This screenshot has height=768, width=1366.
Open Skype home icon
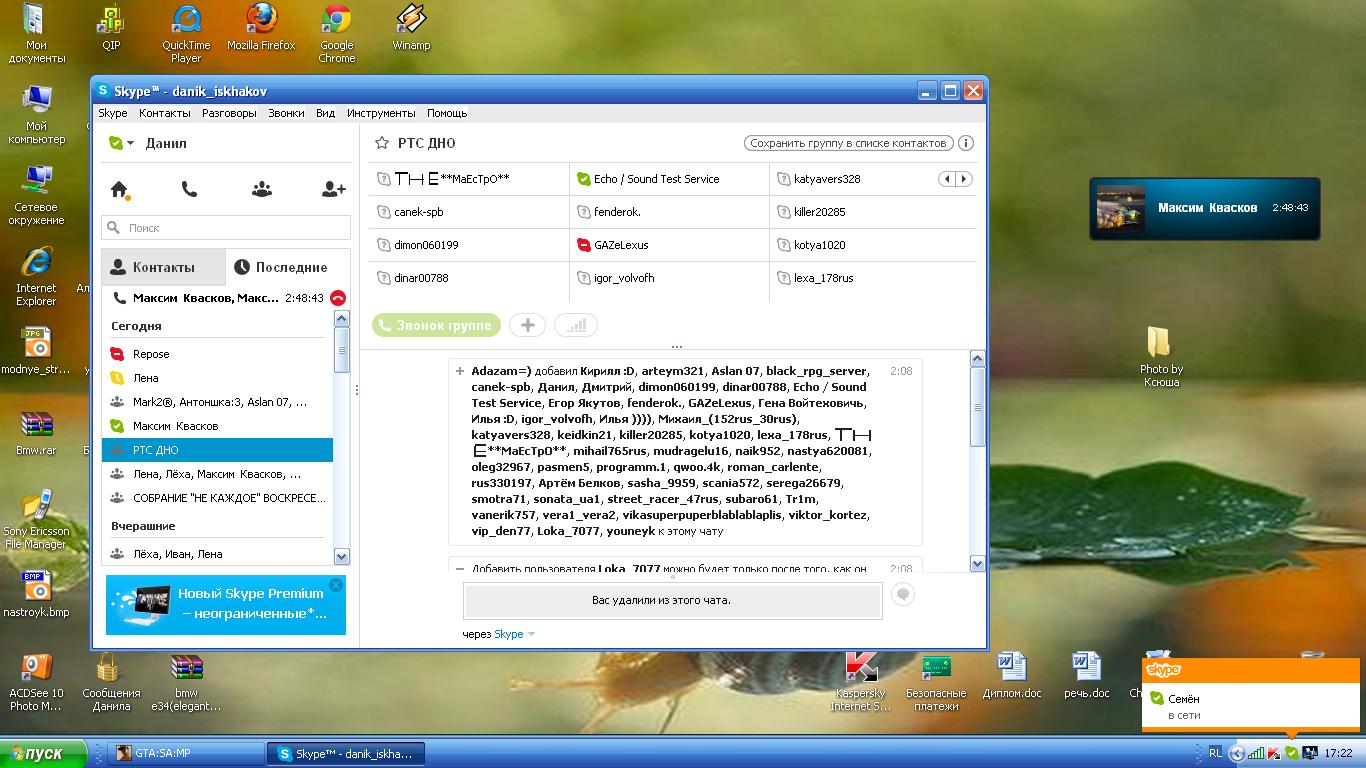coord(120,189)
